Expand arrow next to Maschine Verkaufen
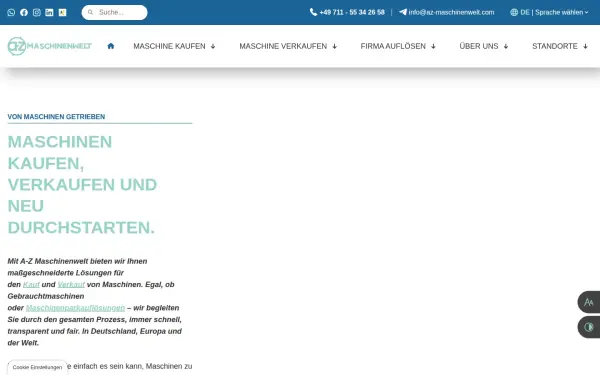Image resolution: width=600 pixels, height=375 pixels. point(335,46)
